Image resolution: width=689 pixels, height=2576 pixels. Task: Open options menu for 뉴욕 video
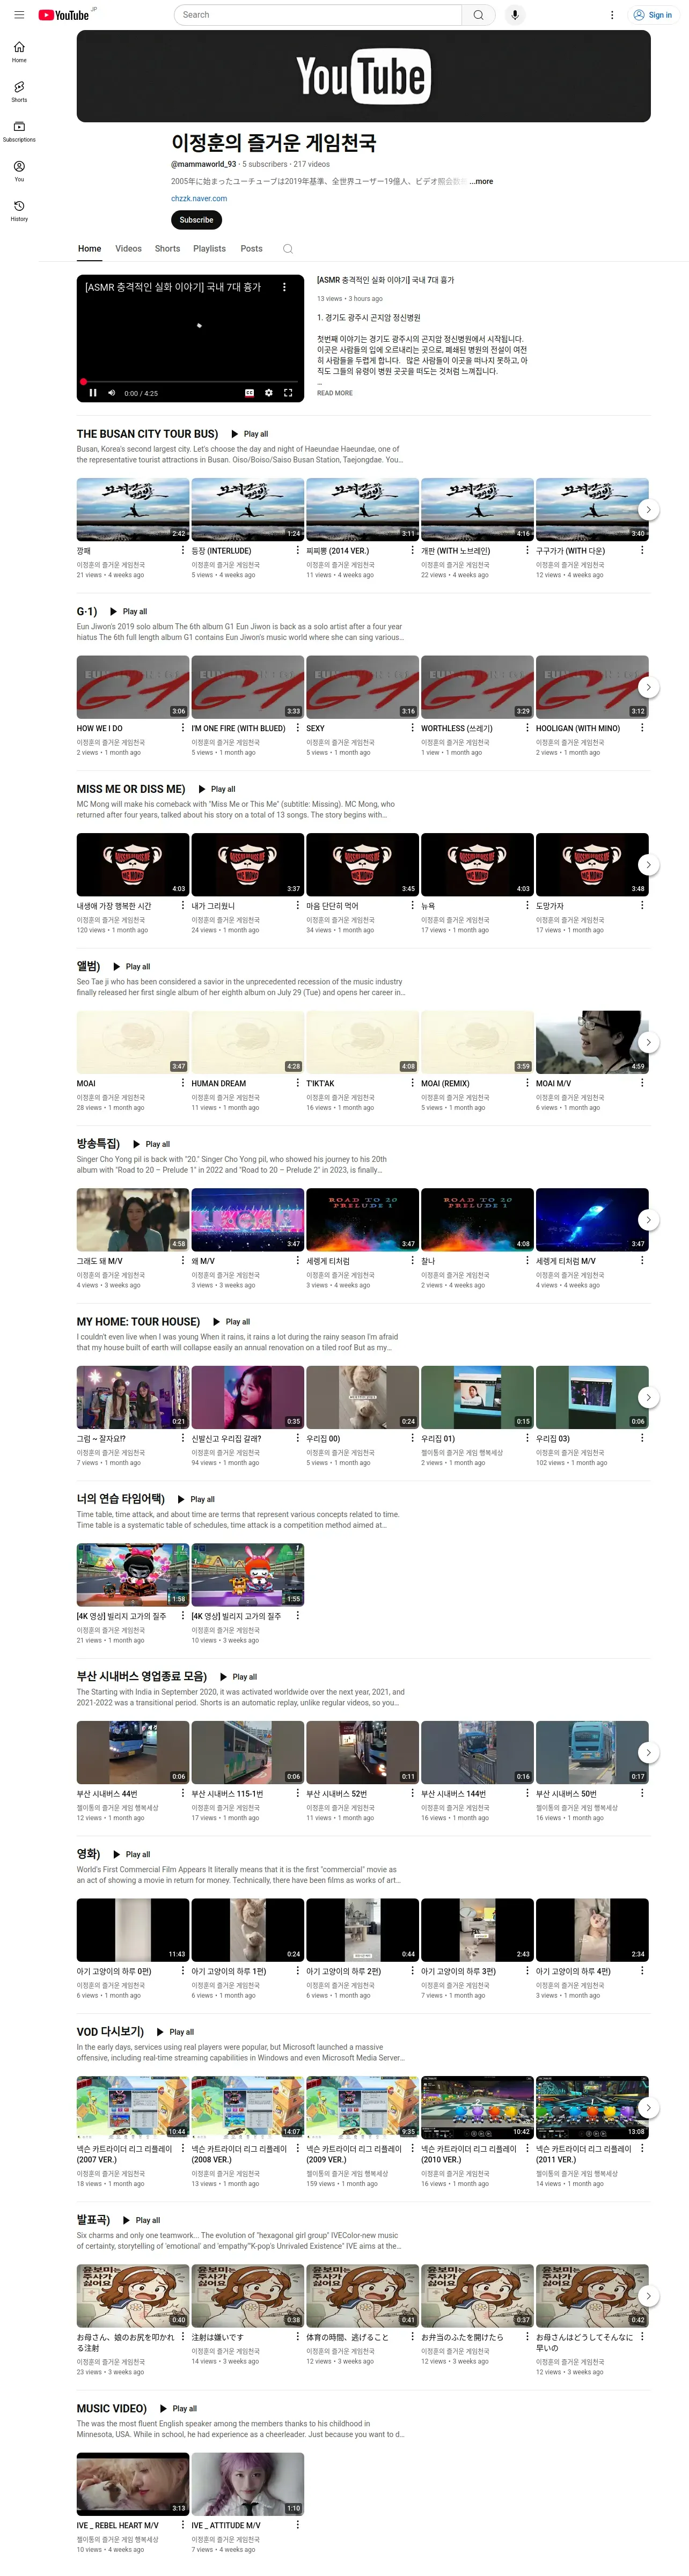point(527,905)
